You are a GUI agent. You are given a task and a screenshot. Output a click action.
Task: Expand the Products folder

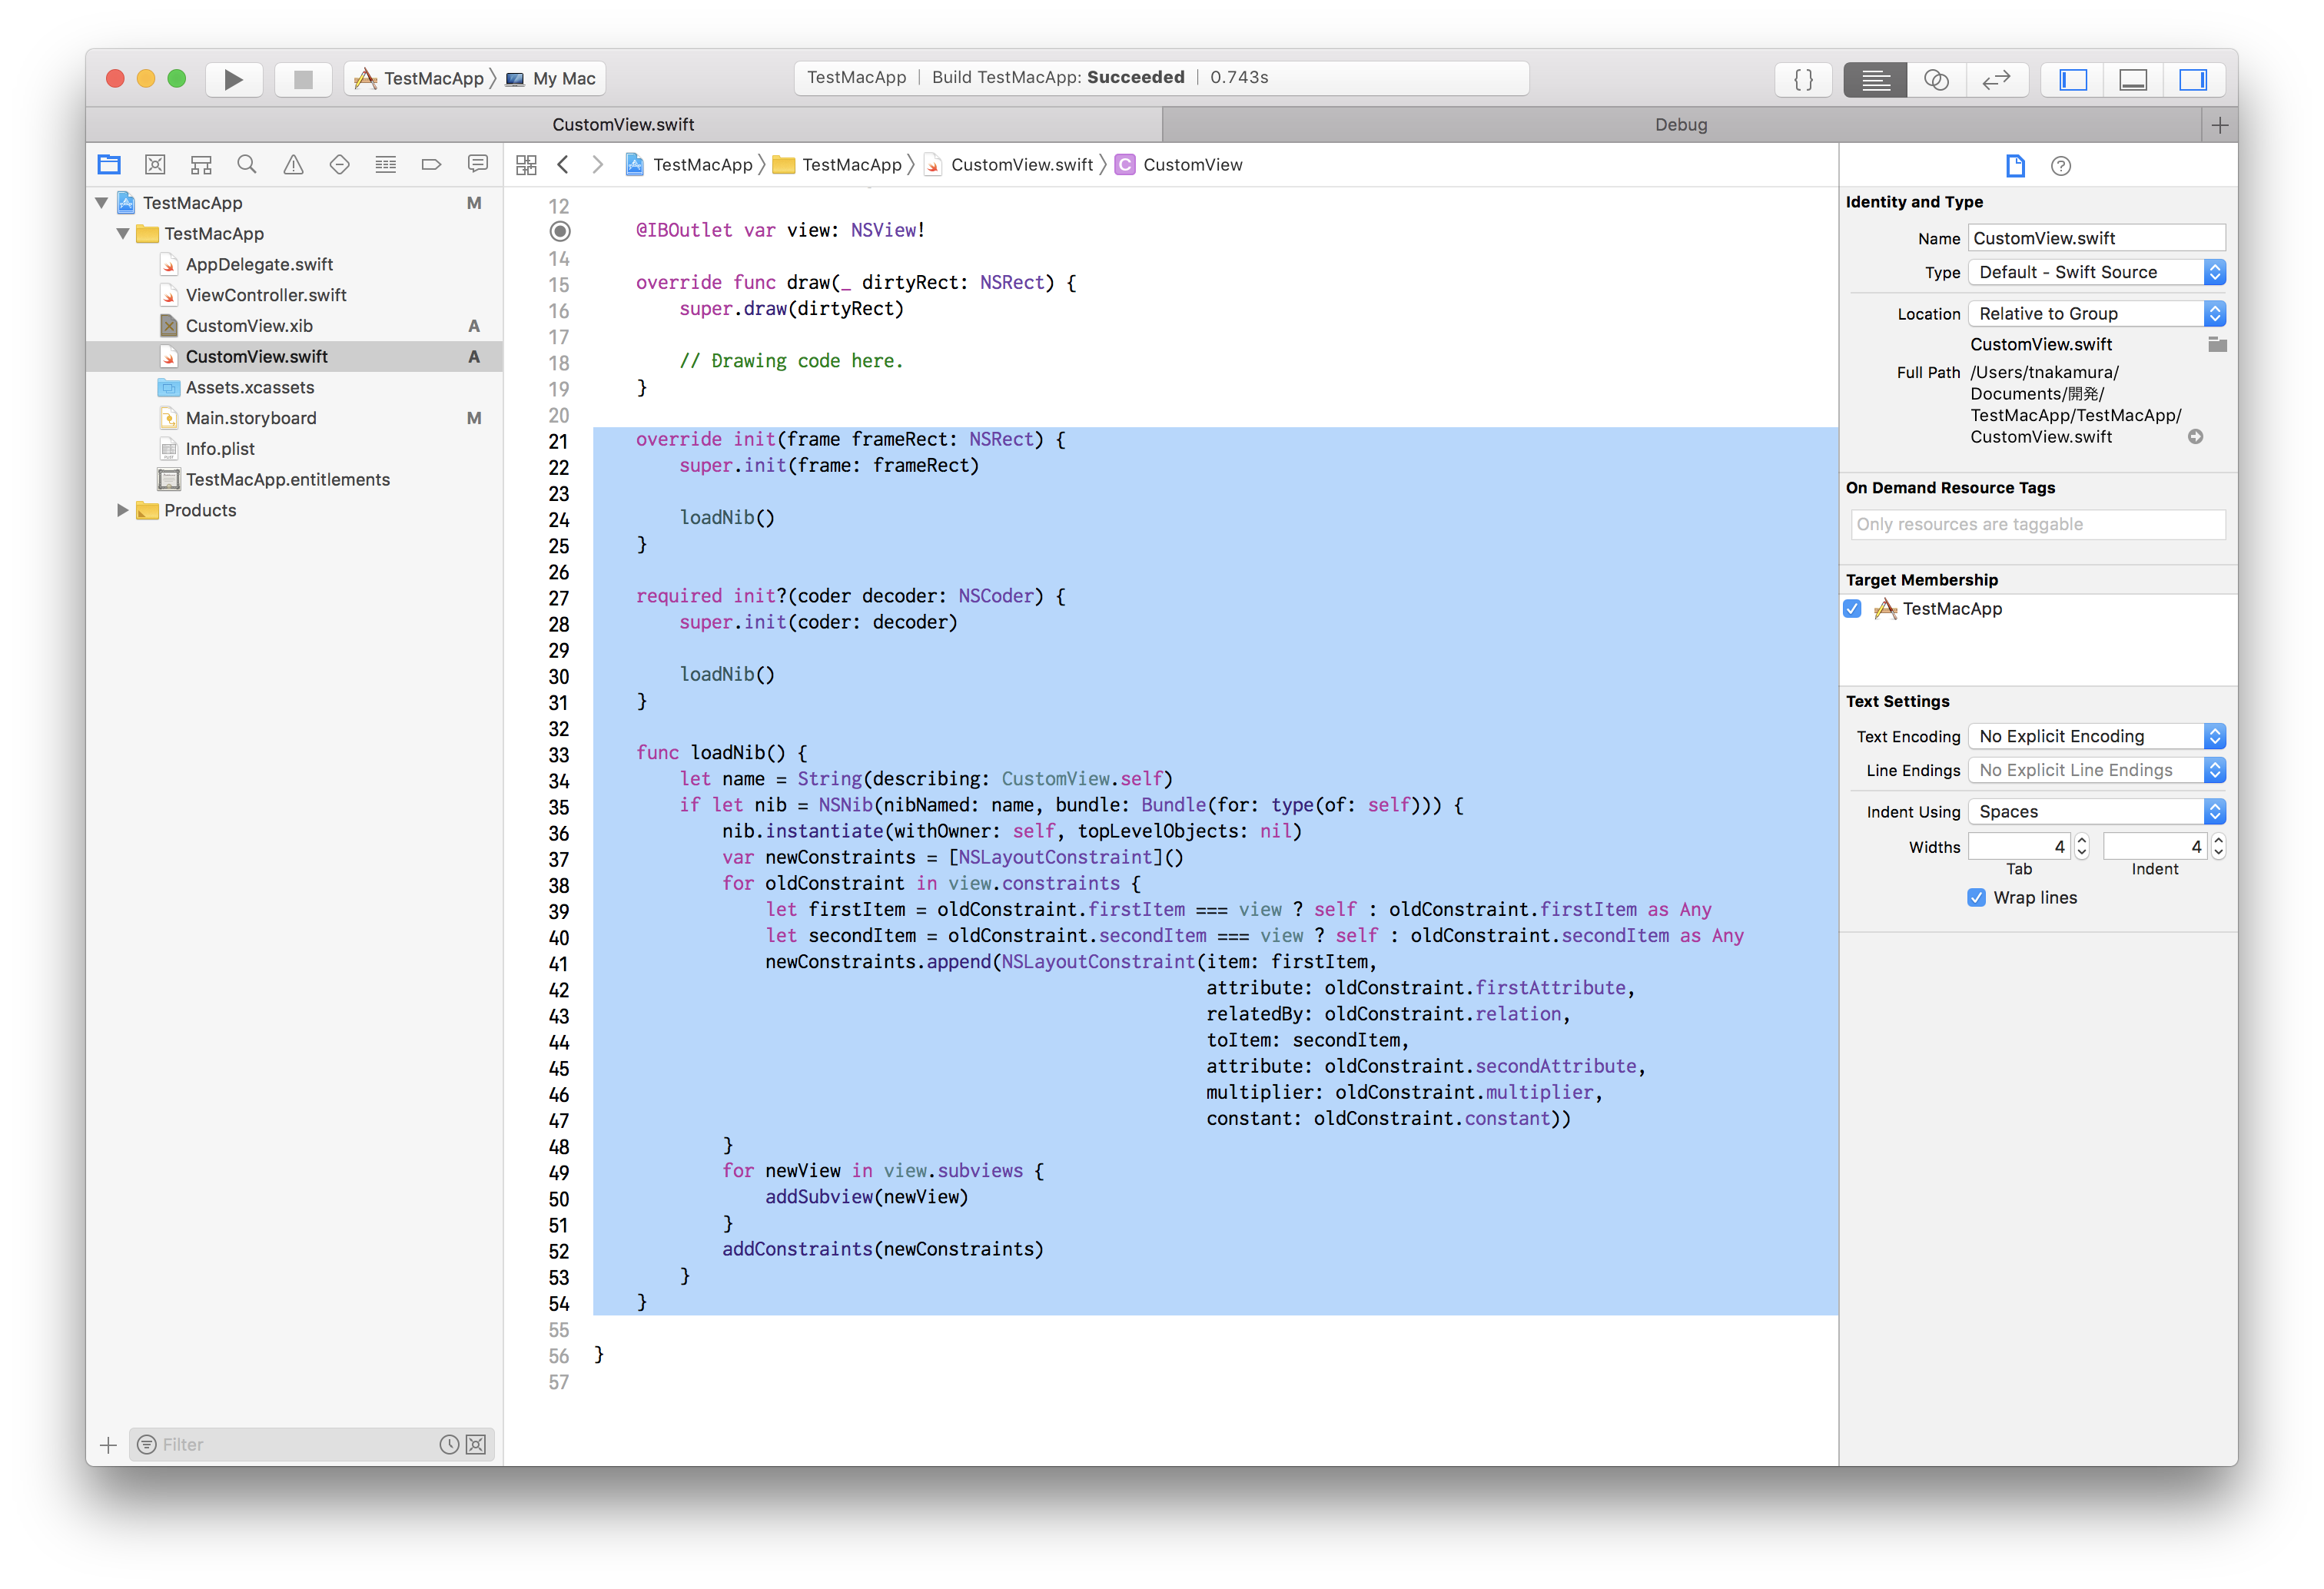tap(123, 510)
